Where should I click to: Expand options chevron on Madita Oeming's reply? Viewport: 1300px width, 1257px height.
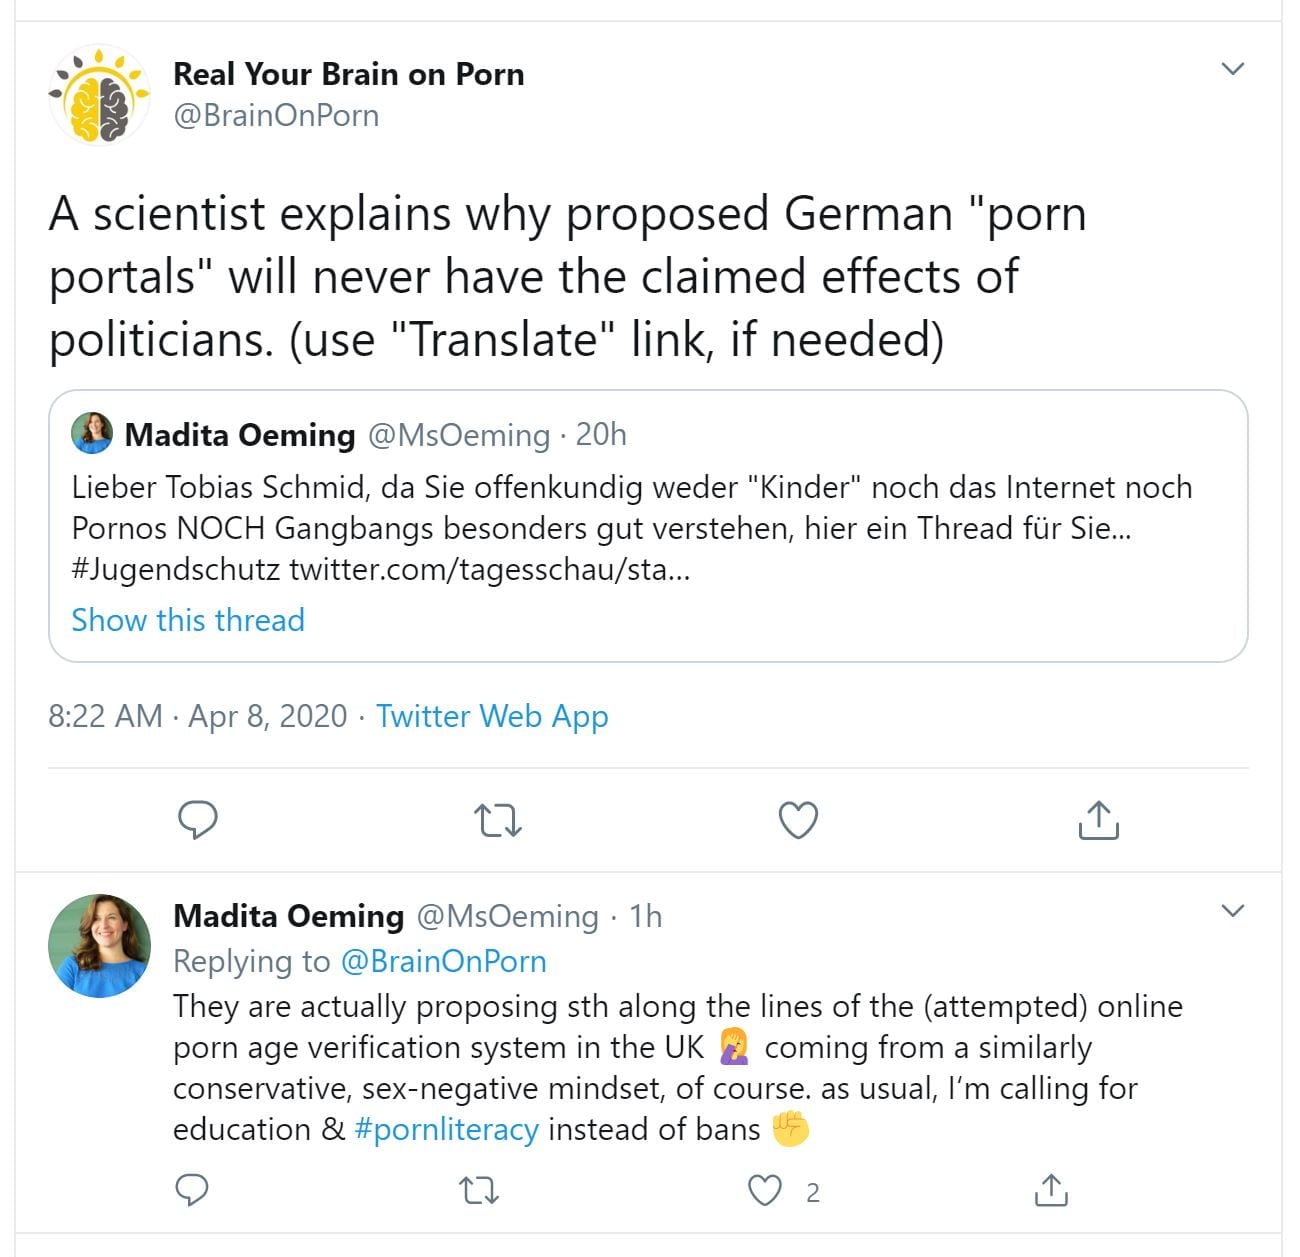(1233, 911)
